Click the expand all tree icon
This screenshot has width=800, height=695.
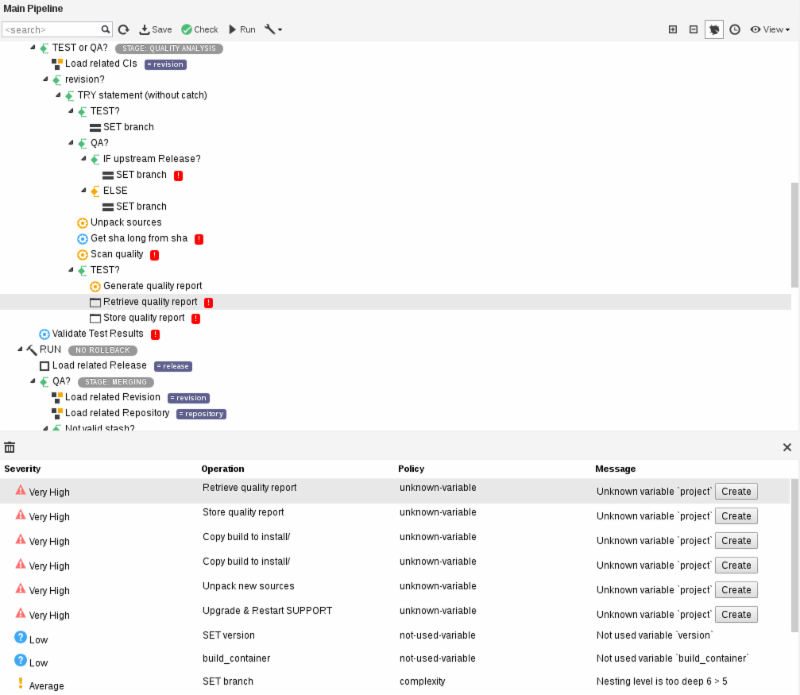point(673,30)
